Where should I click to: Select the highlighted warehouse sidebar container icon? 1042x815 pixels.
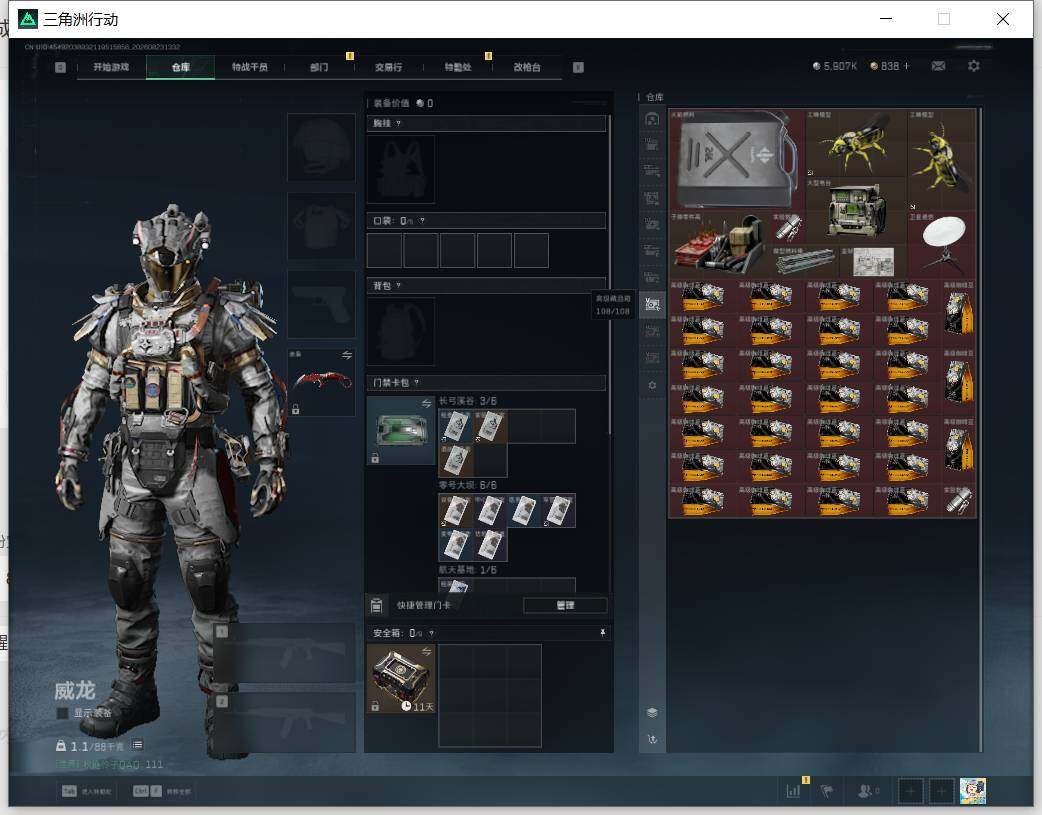pyautogui.click(x=652, y=304)
